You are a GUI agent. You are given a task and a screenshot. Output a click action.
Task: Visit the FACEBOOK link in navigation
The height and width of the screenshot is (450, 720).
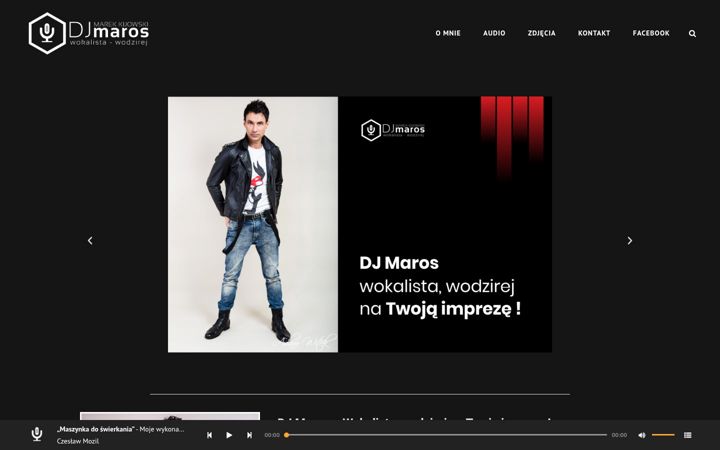coord(651,33)
